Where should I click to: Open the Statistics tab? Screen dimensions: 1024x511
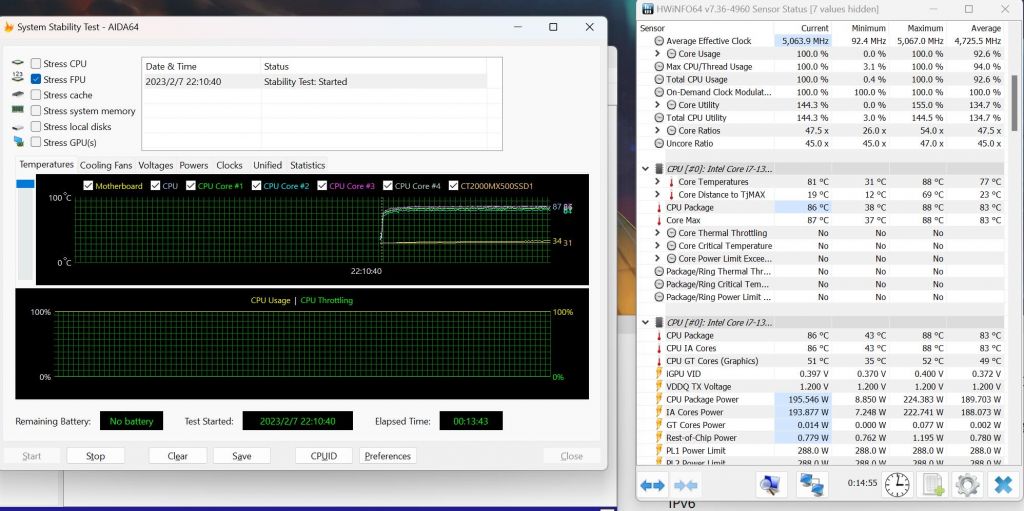tap(307, 165)
